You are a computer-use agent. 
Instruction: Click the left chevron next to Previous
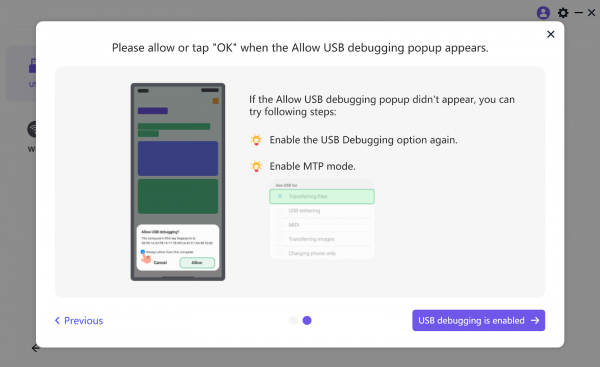pos(57,320)
